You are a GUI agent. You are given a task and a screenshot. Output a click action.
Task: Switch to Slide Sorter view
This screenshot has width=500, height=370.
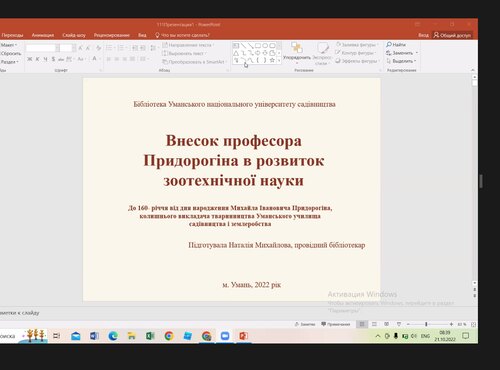[374, 324]
